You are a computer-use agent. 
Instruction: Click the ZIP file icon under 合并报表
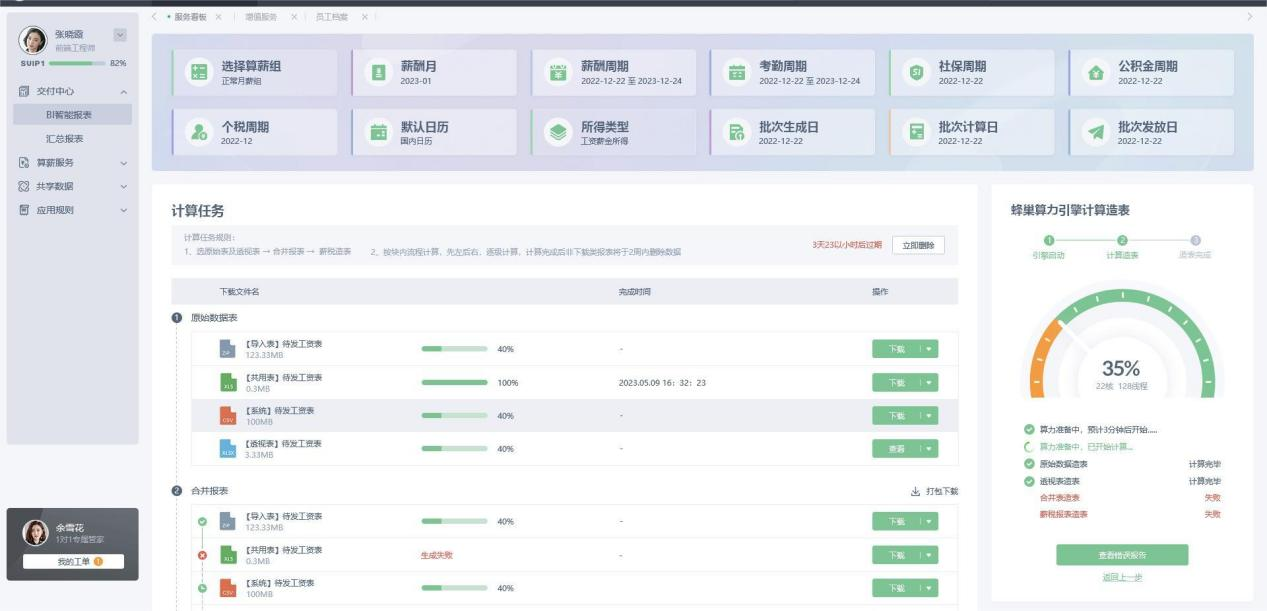tap(227, 521)
